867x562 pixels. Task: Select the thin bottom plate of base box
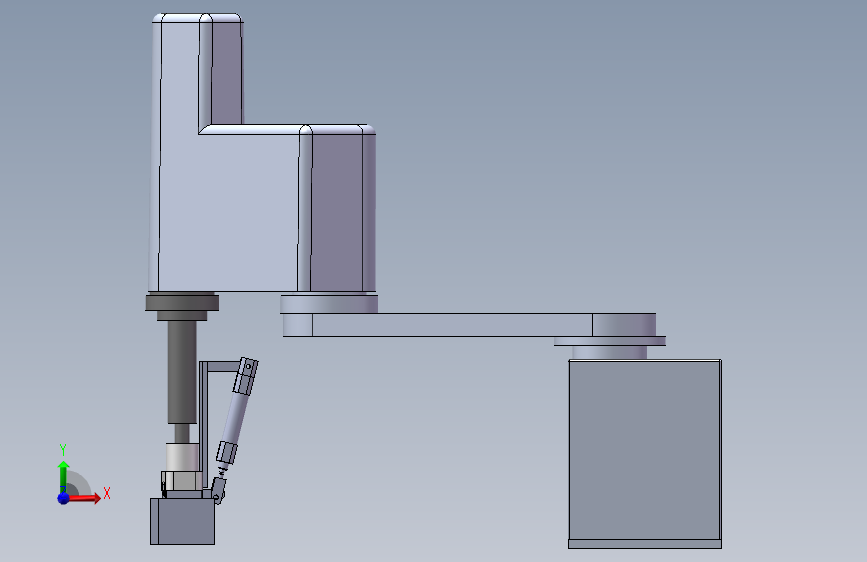coord(645,544)
